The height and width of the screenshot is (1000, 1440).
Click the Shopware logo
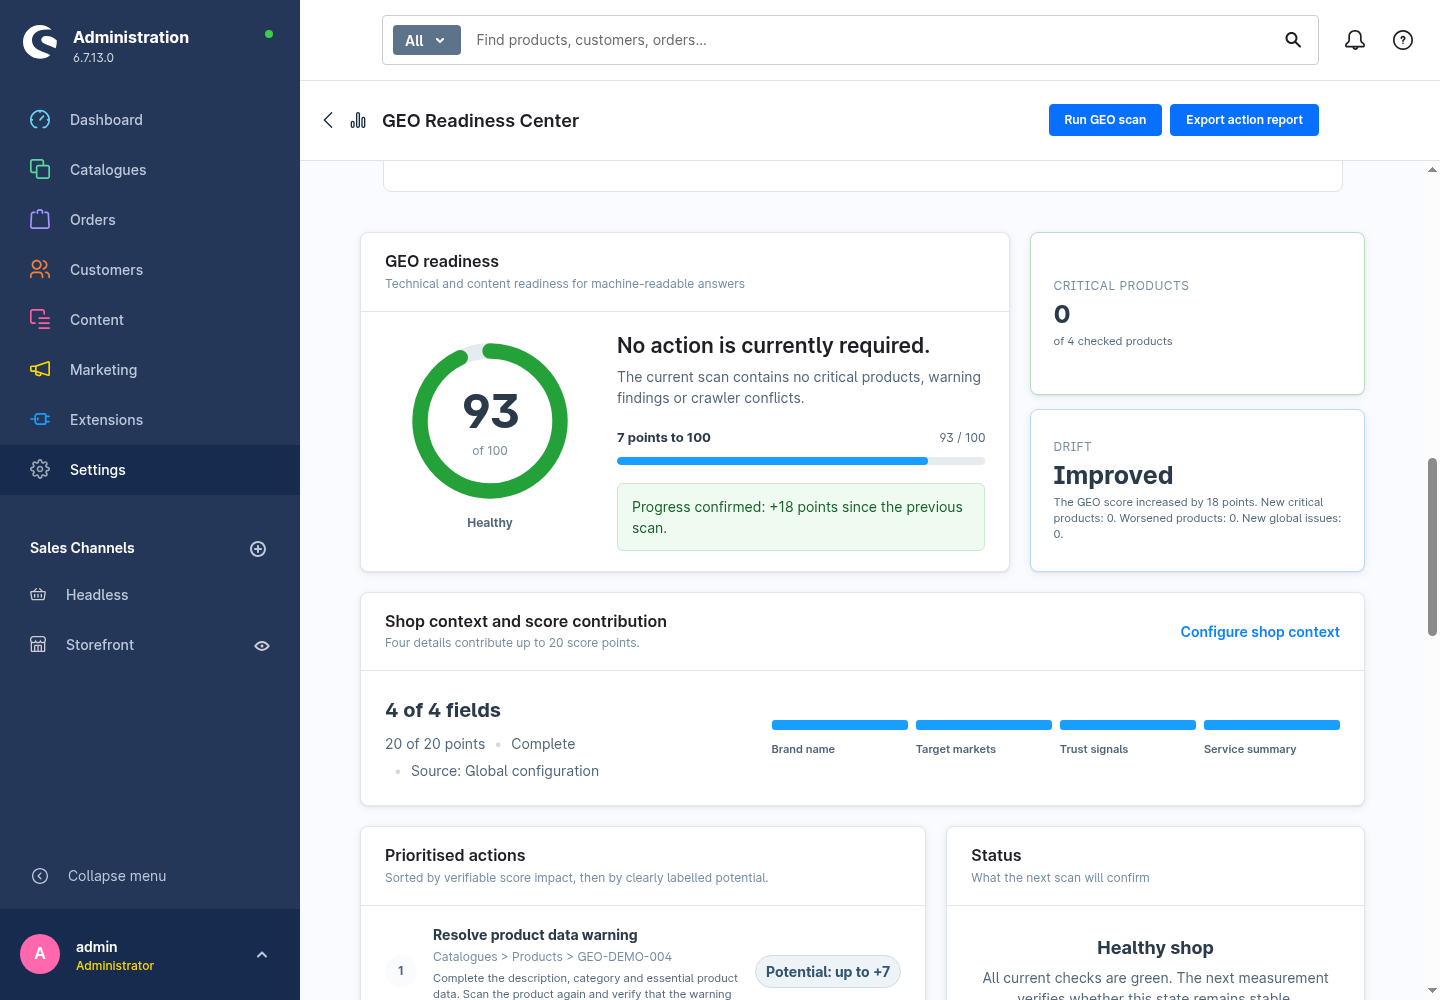pyautogui.click(x=40, y=42)
